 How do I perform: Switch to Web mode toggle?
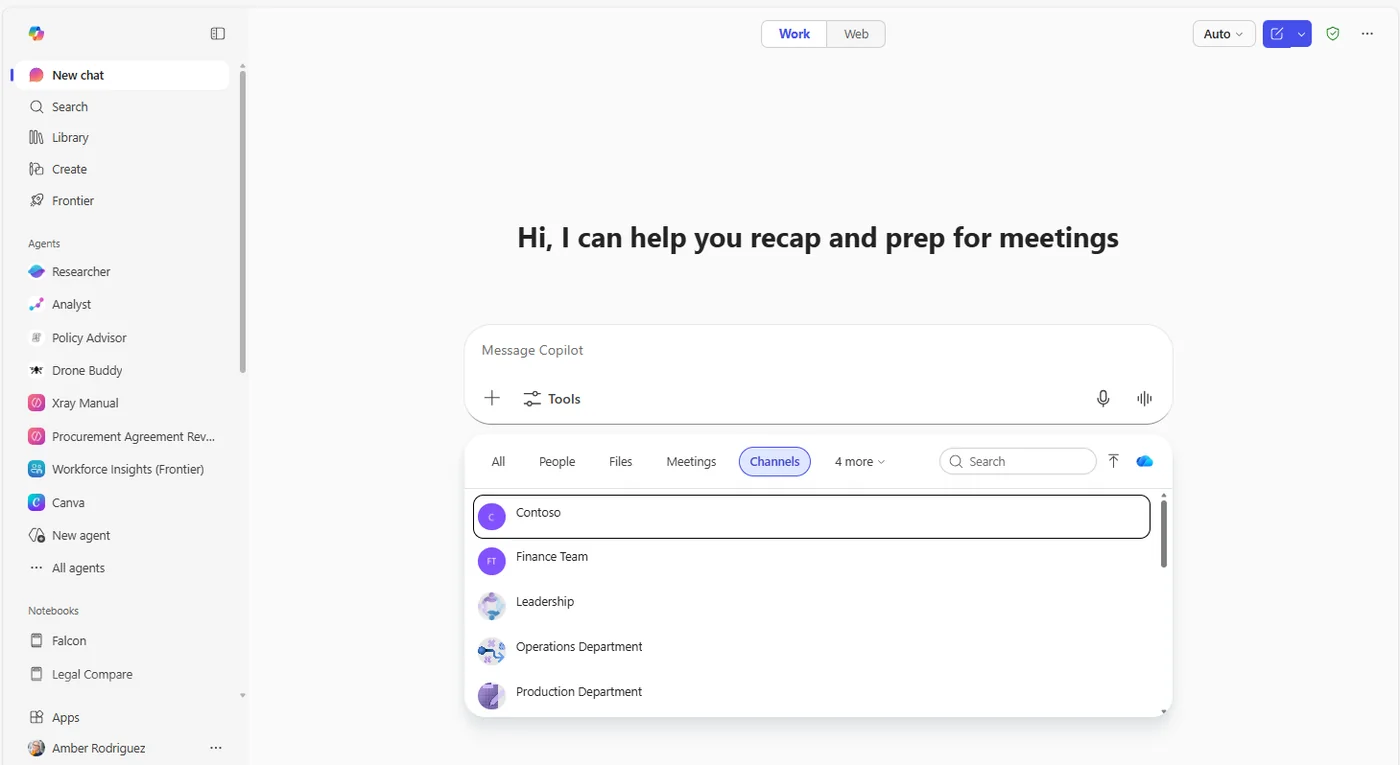tap(856, 34)
